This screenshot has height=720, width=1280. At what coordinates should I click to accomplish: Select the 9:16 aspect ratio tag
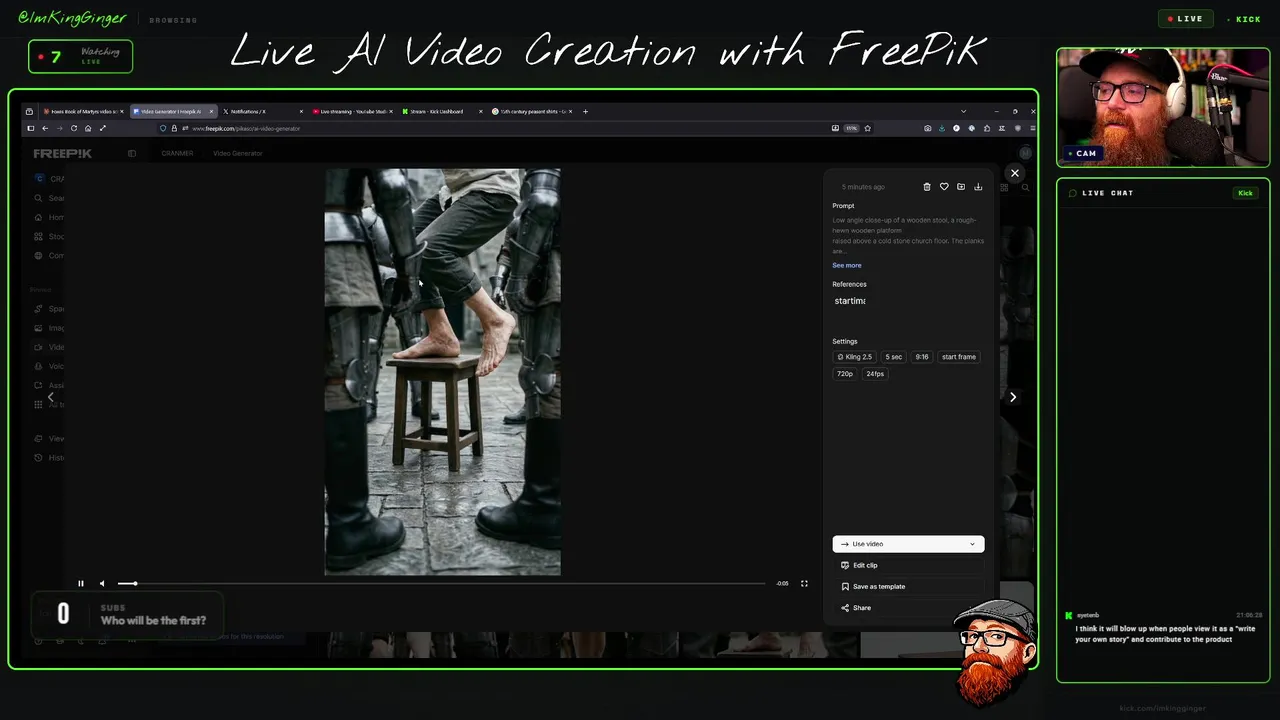[x=922, y=357]
